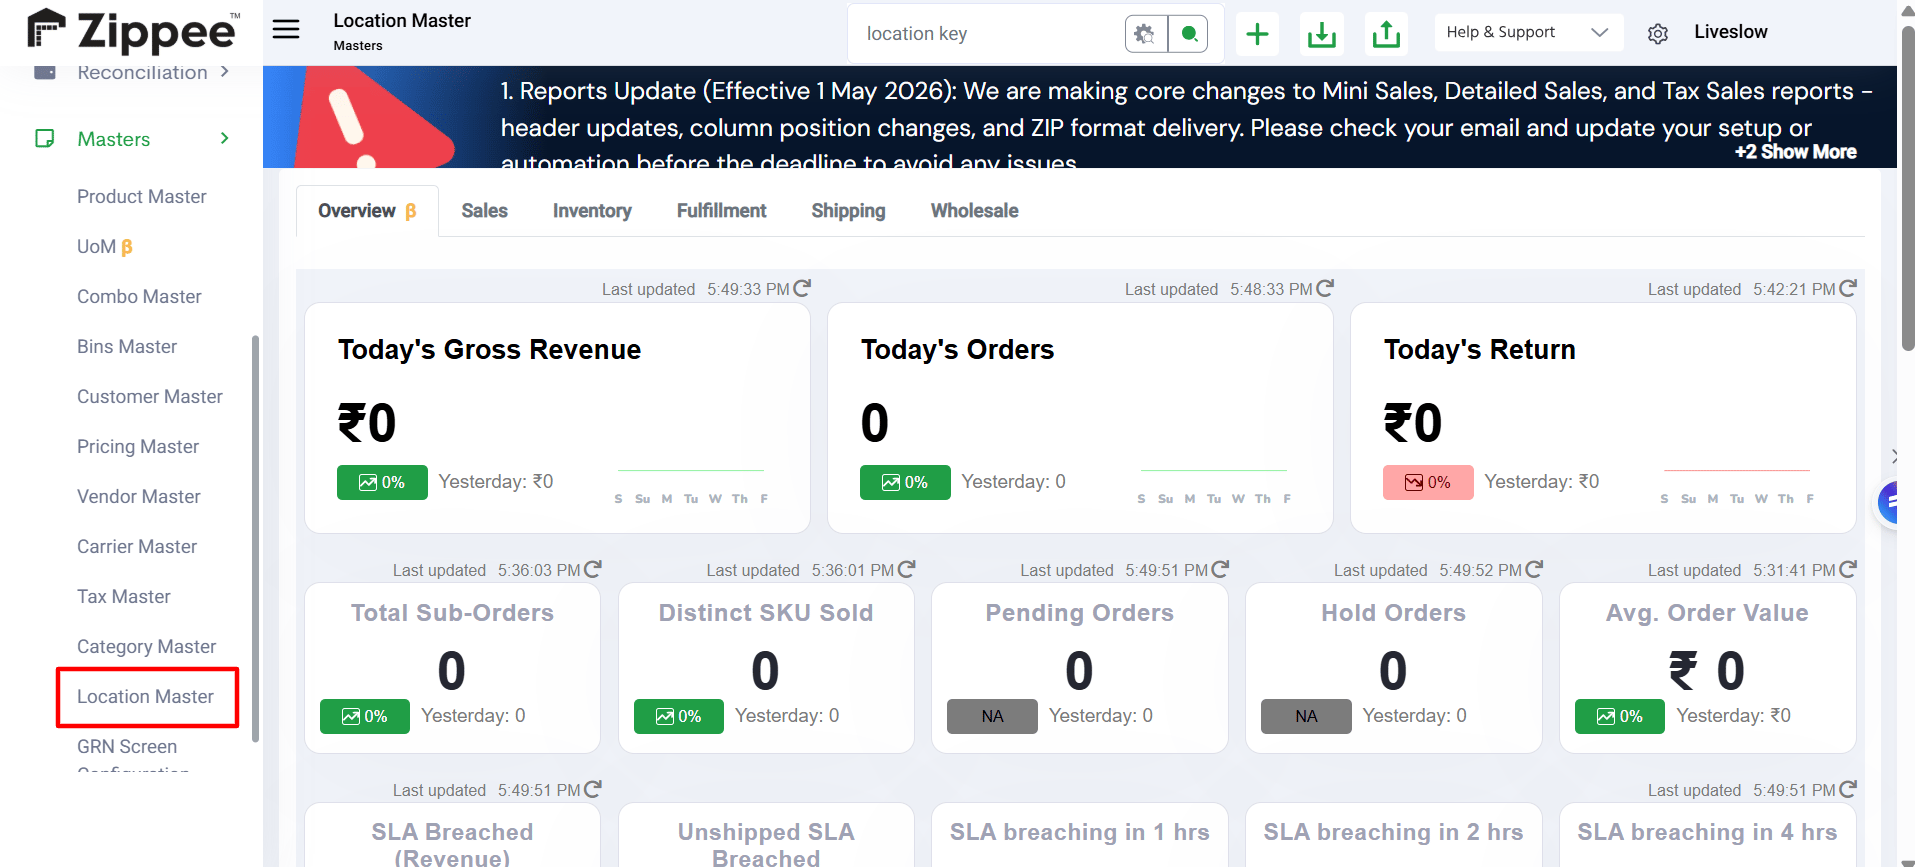Click 'Today's Gross Revenue' heading
Image resolution: width=1915 pixels, height=867 pixels.
(489, 350)
